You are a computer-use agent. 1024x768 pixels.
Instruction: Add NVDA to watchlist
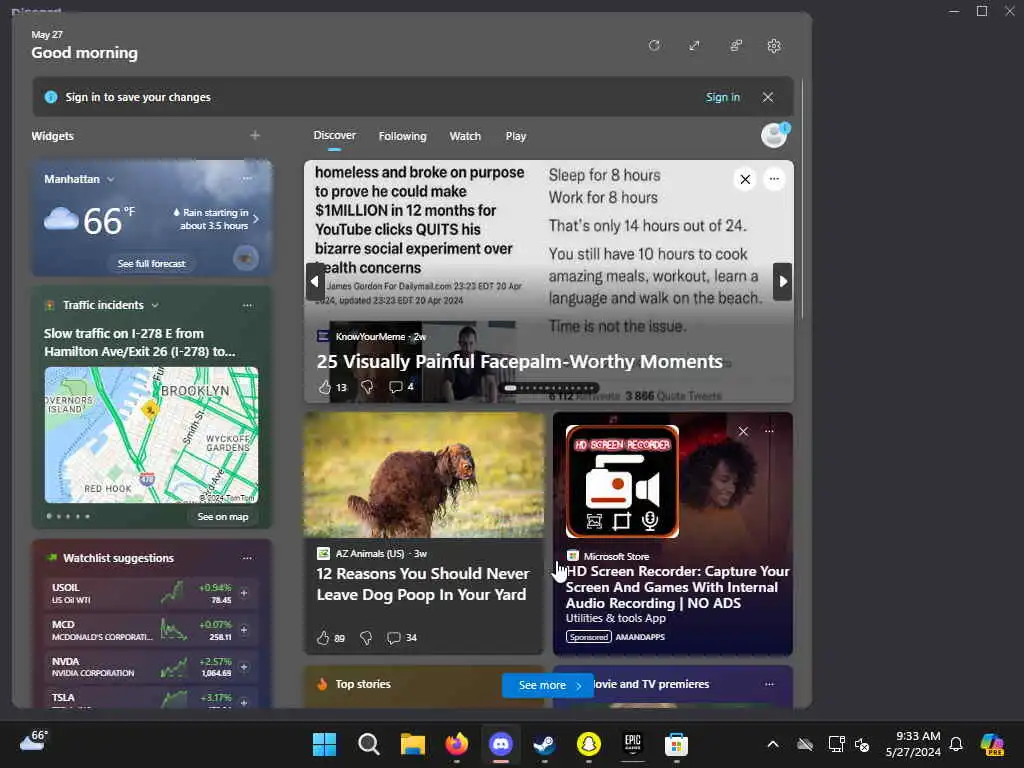click(x=244, y=667)
